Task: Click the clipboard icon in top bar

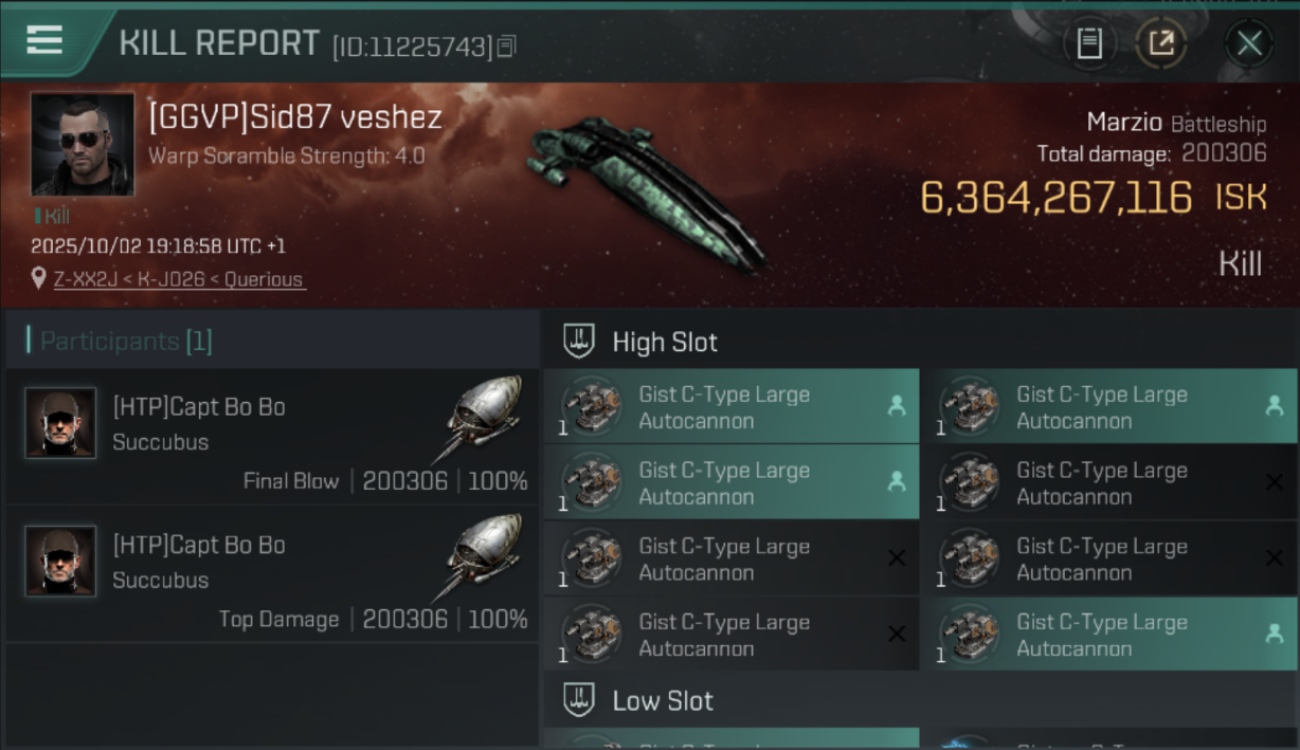Action: coord(1089,43)
